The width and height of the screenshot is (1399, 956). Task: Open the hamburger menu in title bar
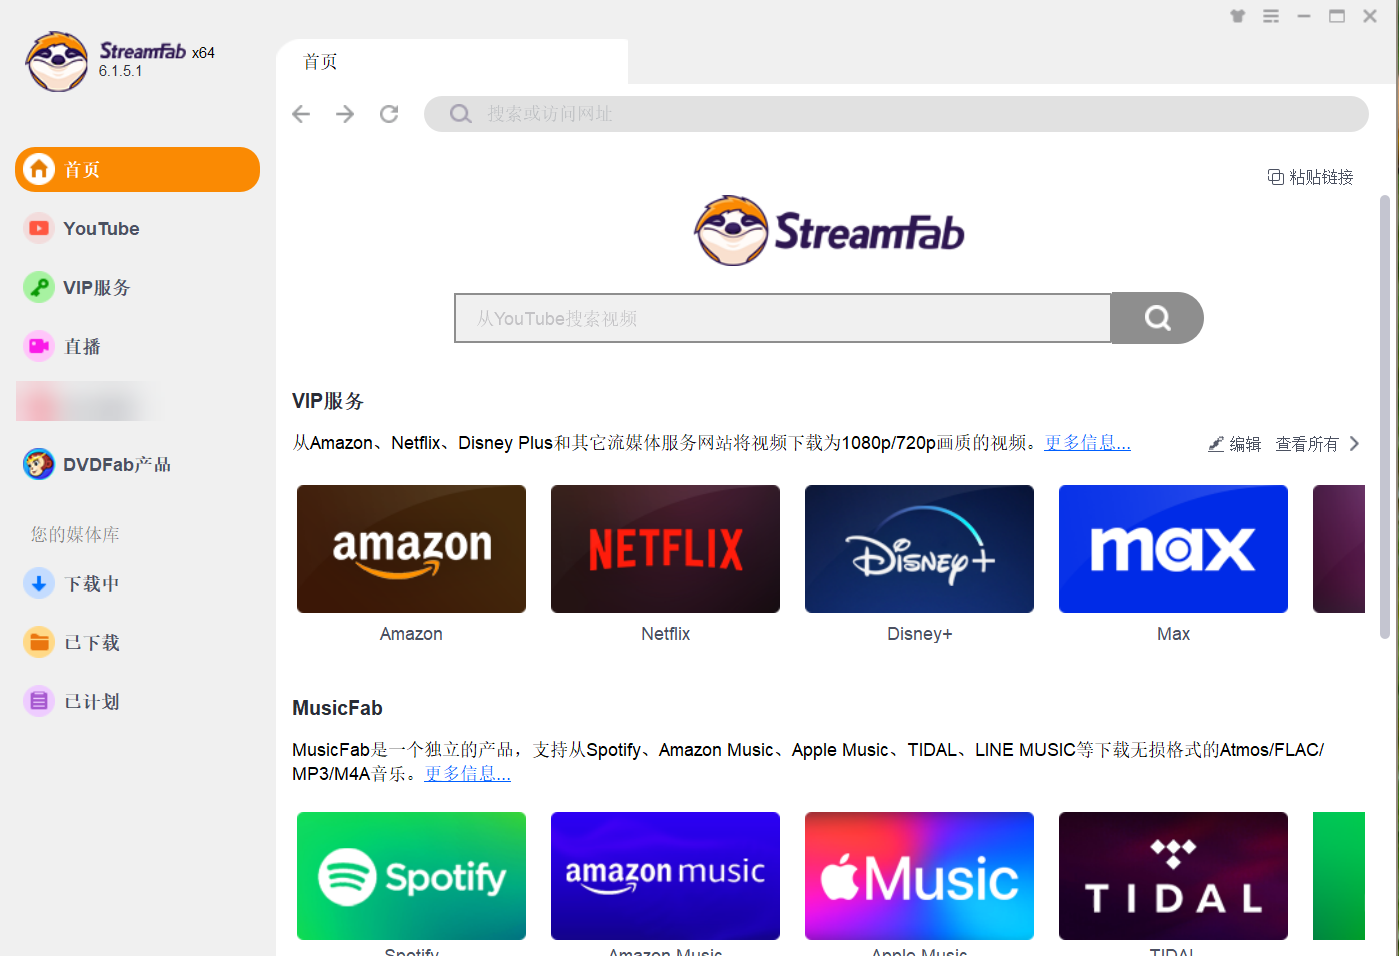(1271, 16)
